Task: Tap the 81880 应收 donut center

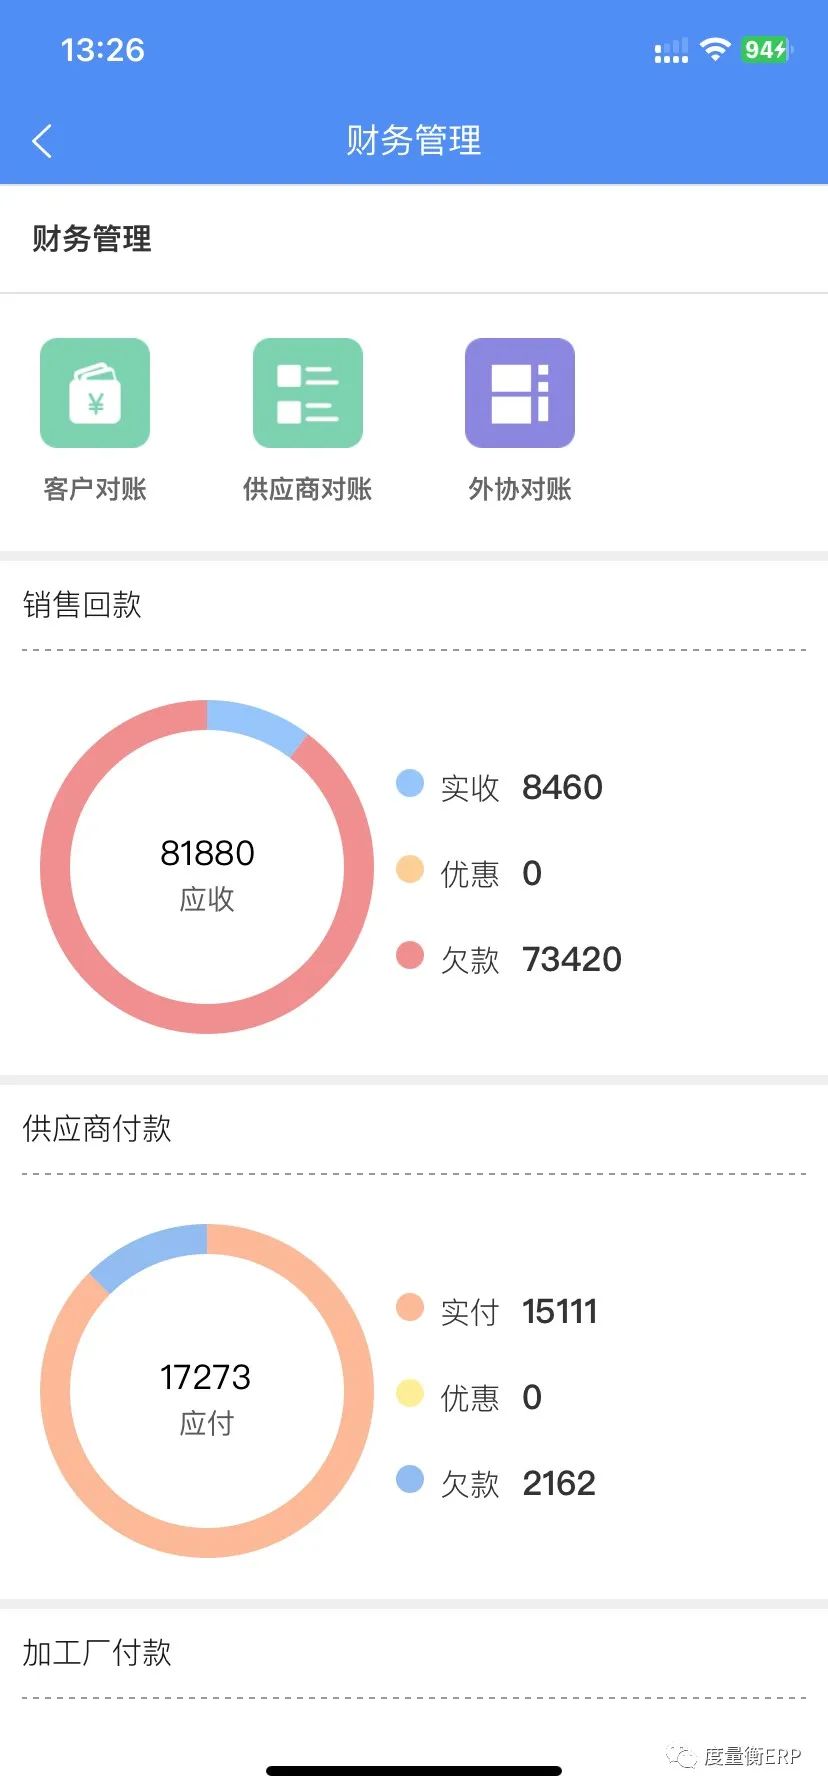Action: click(207, 874)
